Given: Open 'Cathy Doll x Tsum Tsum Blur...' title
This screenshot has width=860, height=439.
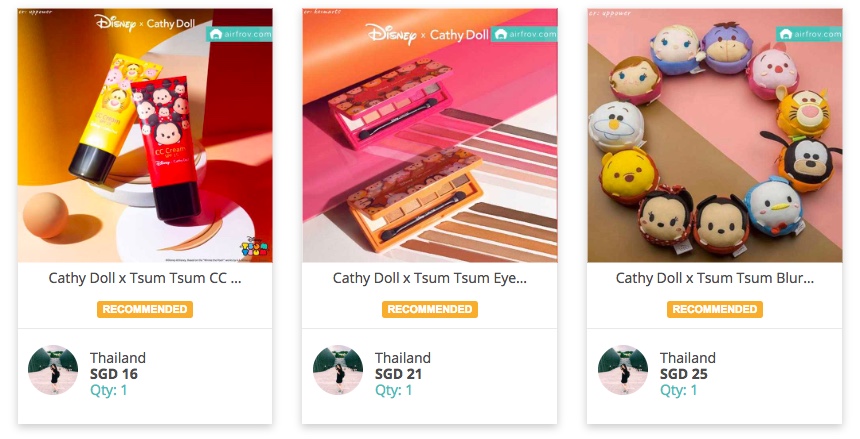Looking at the screenshot, I should 715,278.
